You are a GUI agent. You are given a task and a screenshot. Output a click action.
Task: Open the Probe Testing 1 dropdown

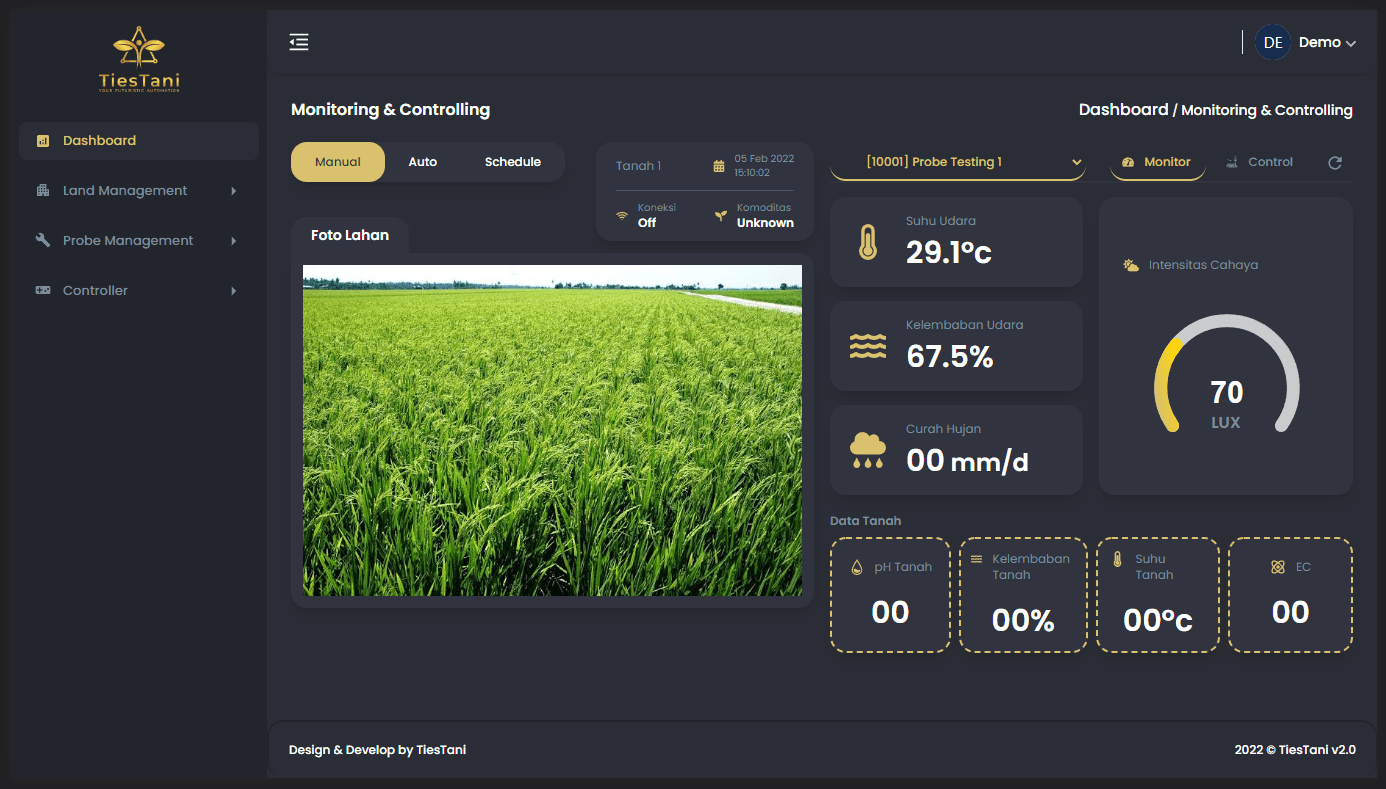click(957, 162)
